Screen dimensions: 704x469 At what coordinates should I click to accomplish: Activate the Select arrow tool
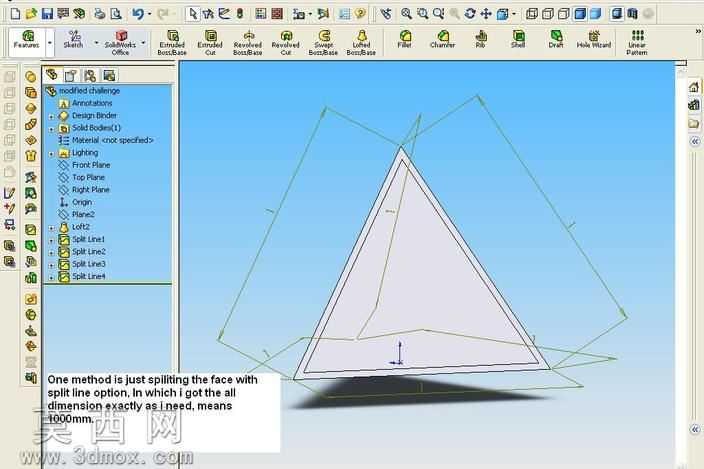192,14
